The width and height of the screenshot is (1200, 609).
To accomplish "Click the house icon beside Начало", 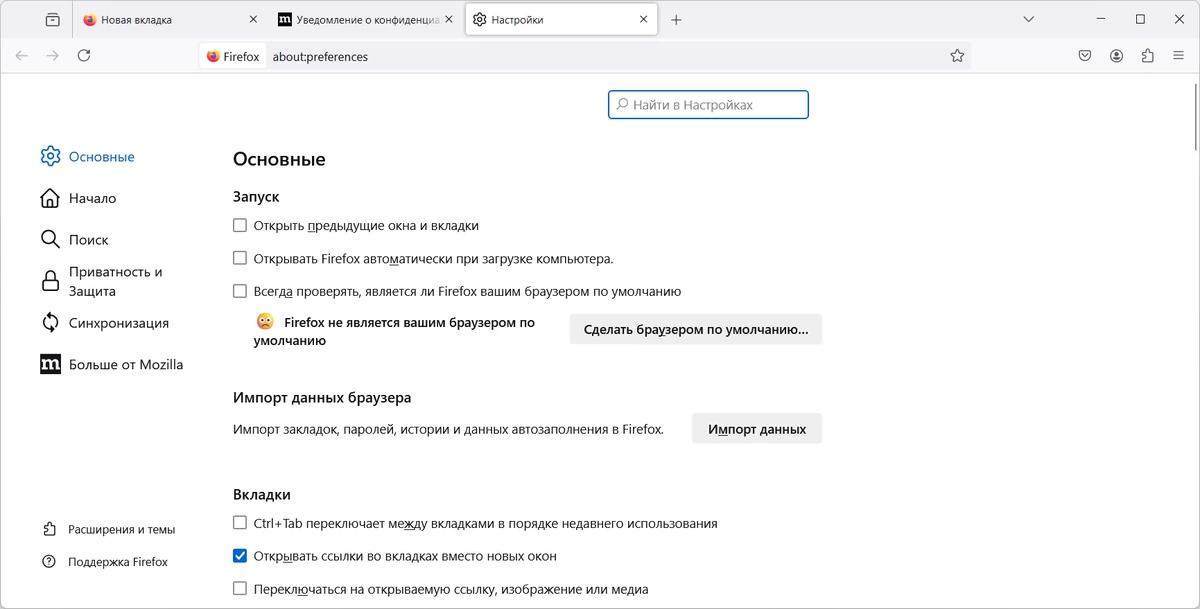I will click(x=50, y=198).
